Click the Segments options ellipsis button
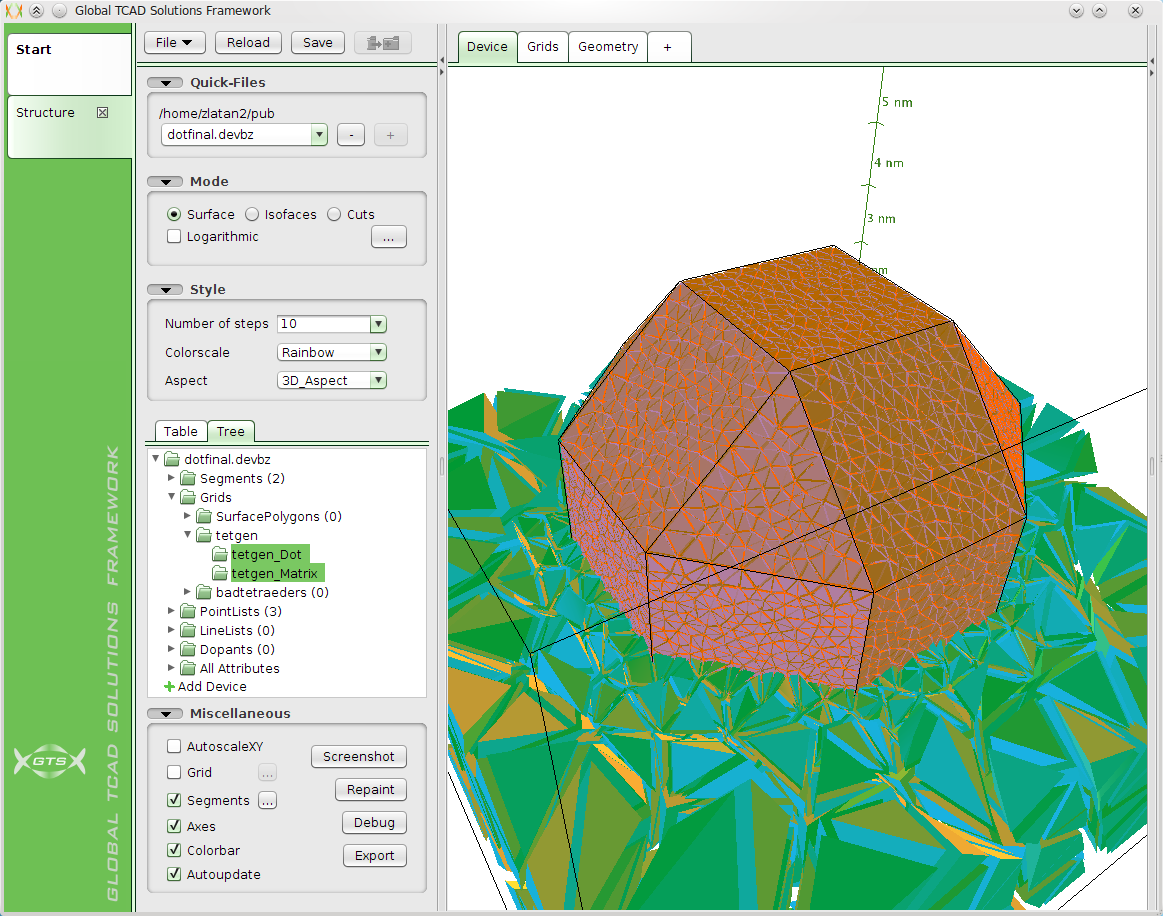Viewport: 1163px width, 916px height. [x=267, y=800]
